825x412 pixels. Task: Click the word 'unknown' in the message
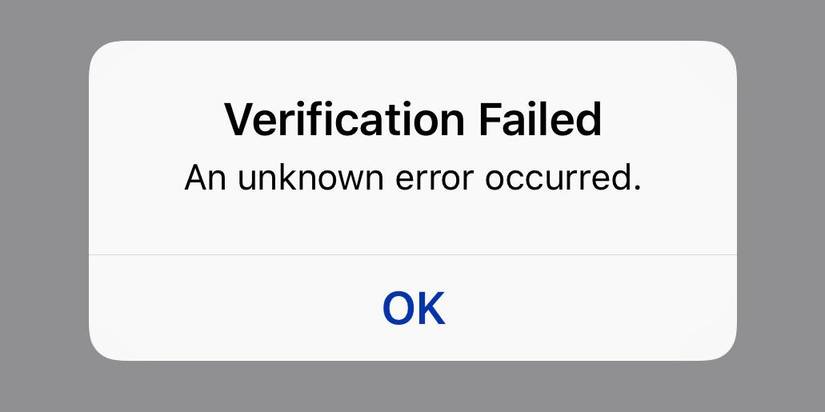(x=310, y=178)
